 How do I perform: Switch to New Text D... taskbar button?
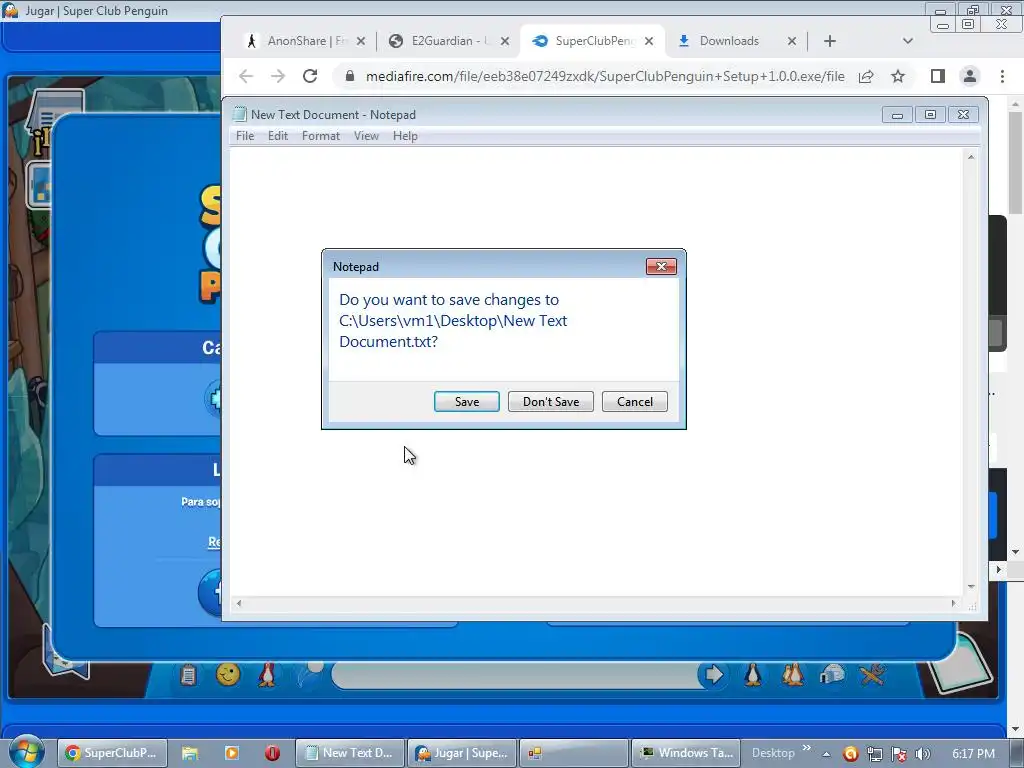(x=349, y=753)
